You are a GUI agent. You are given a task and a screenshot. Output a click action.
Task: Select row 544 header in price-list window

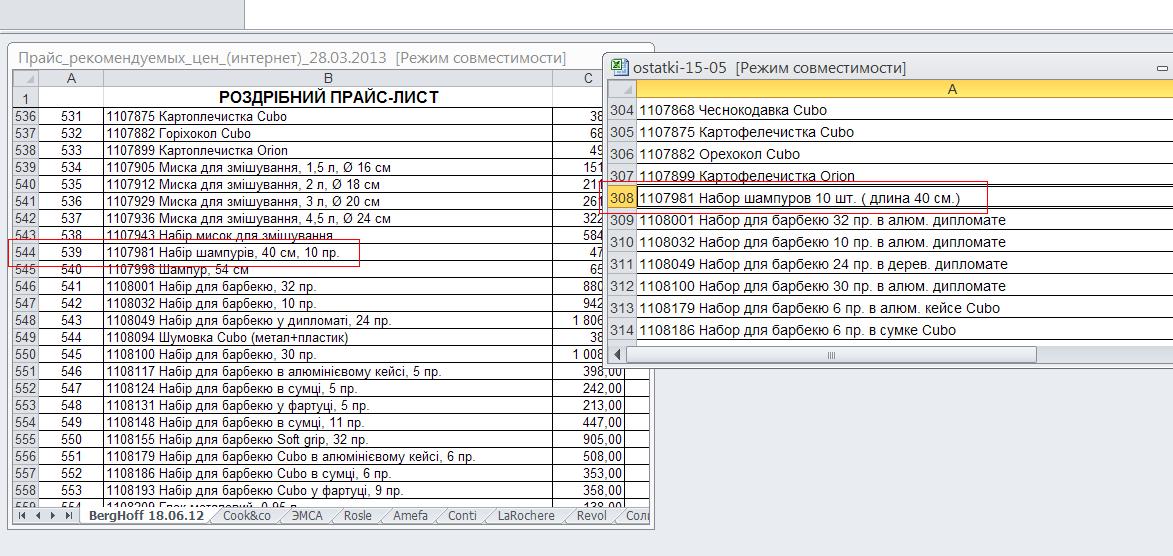tap(25, 253)
